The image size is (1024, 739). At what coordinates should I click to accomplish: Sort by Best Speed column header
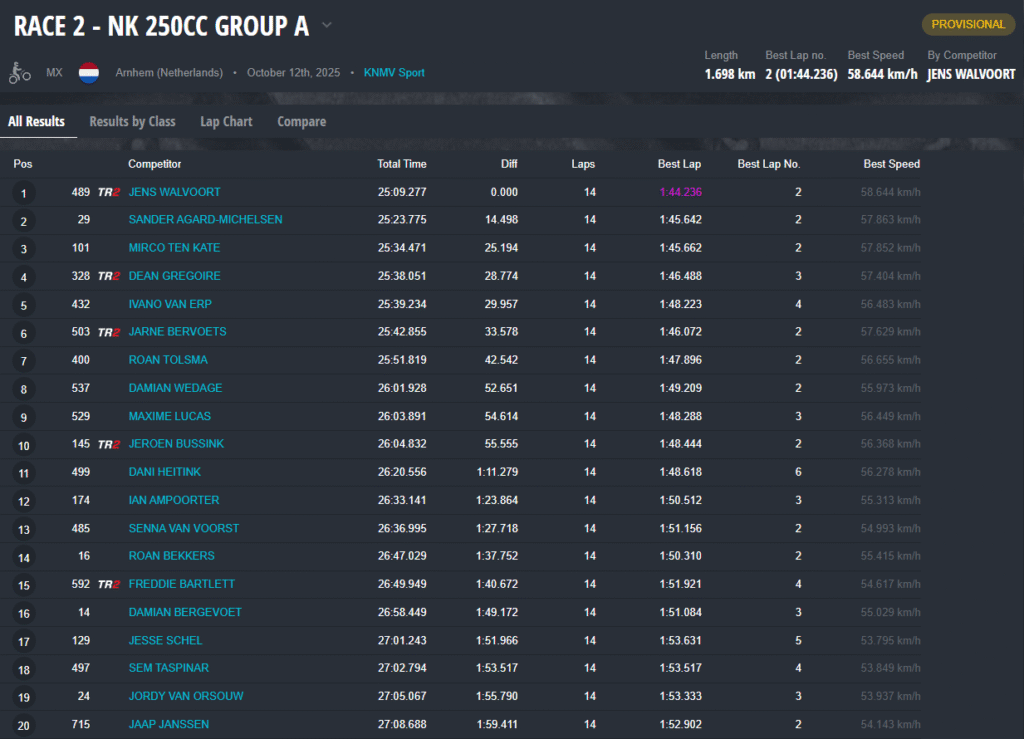(891, 164)
